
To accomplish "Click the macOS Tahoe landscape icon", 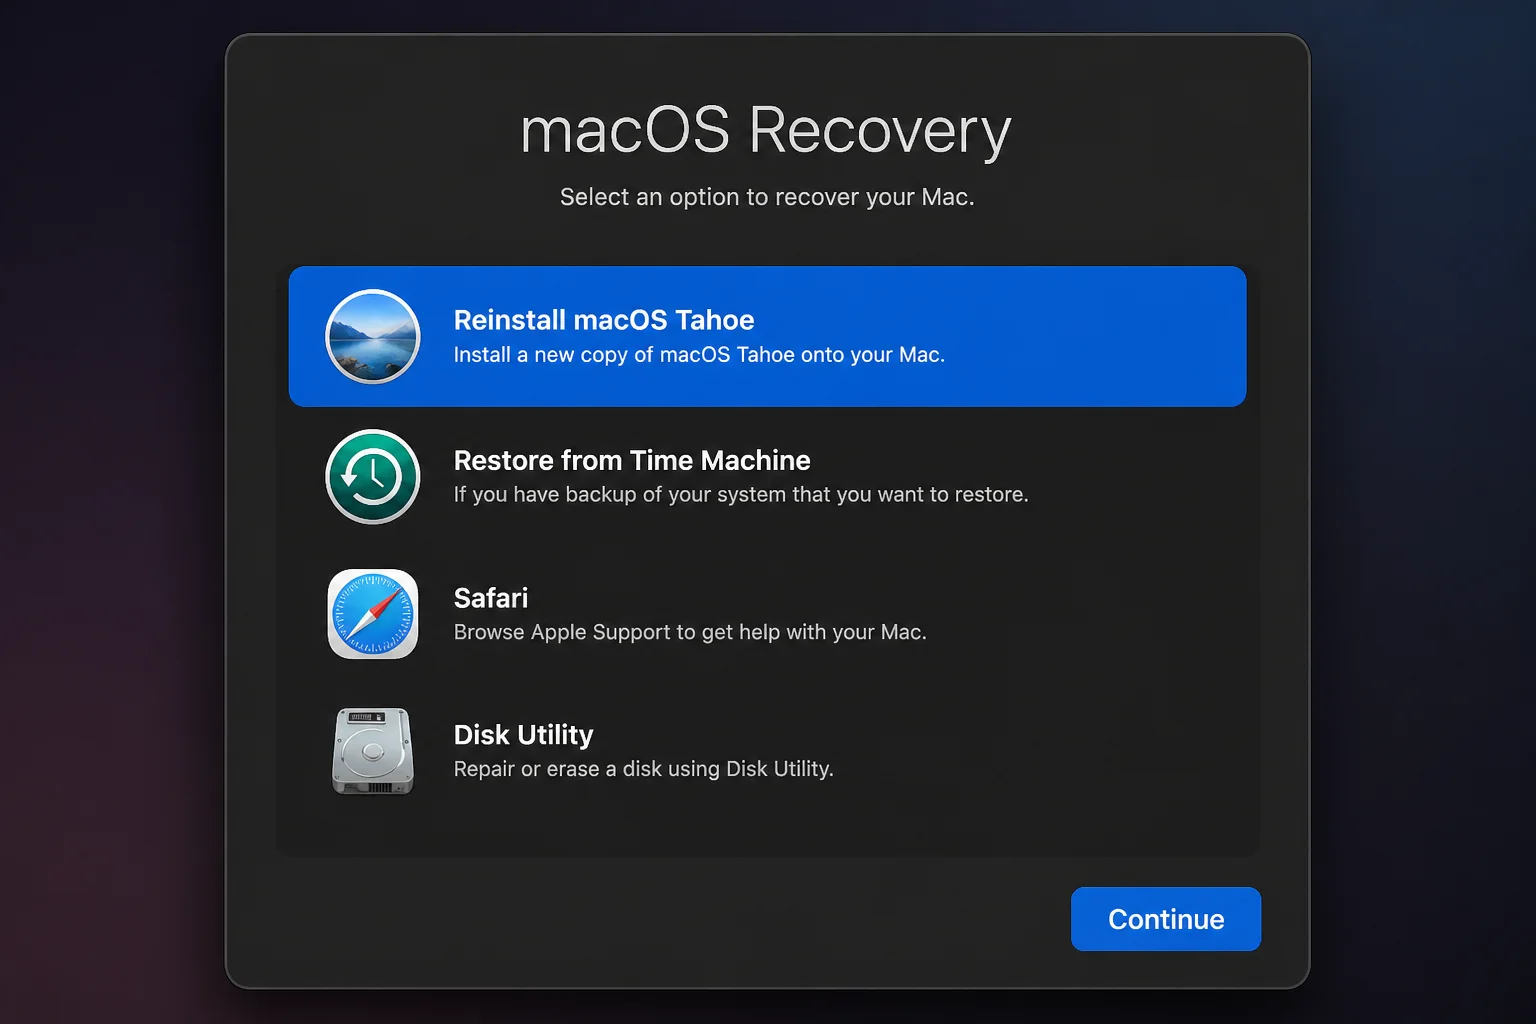I will pos(373,337).
